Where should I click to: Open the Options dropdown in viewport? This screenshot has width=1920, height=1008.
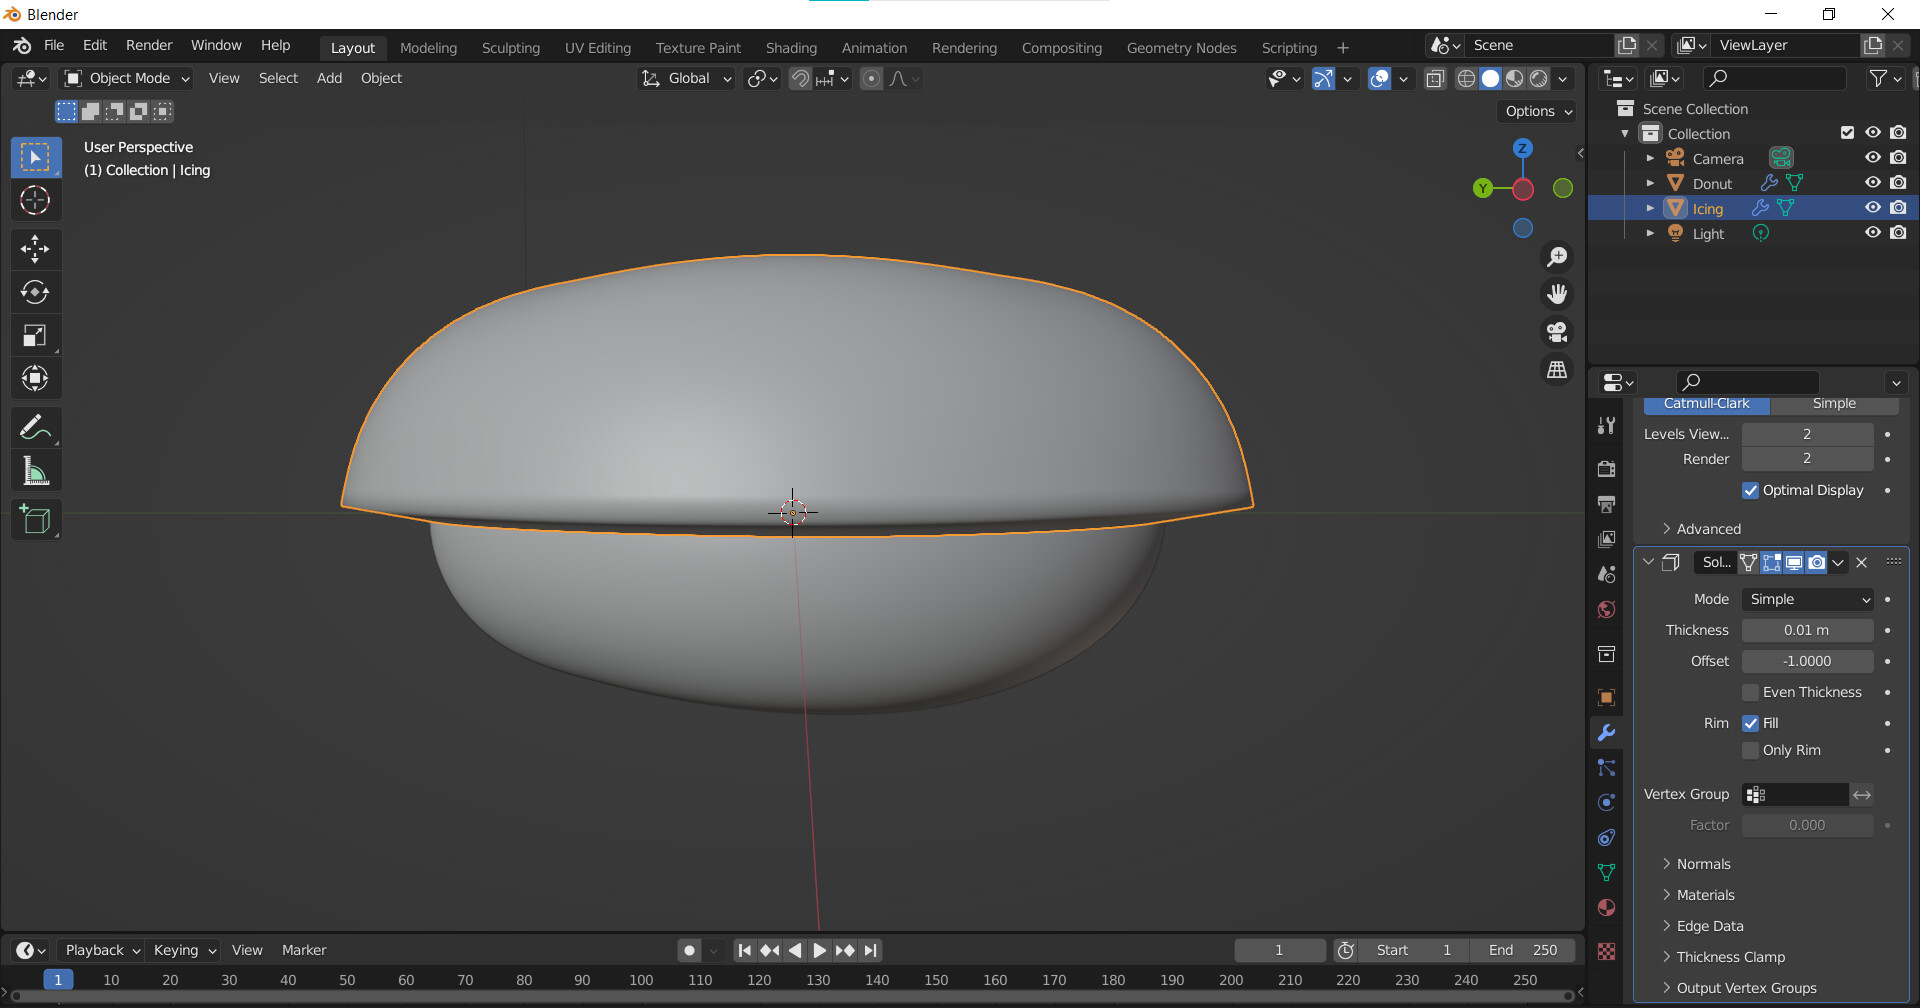1538,111
